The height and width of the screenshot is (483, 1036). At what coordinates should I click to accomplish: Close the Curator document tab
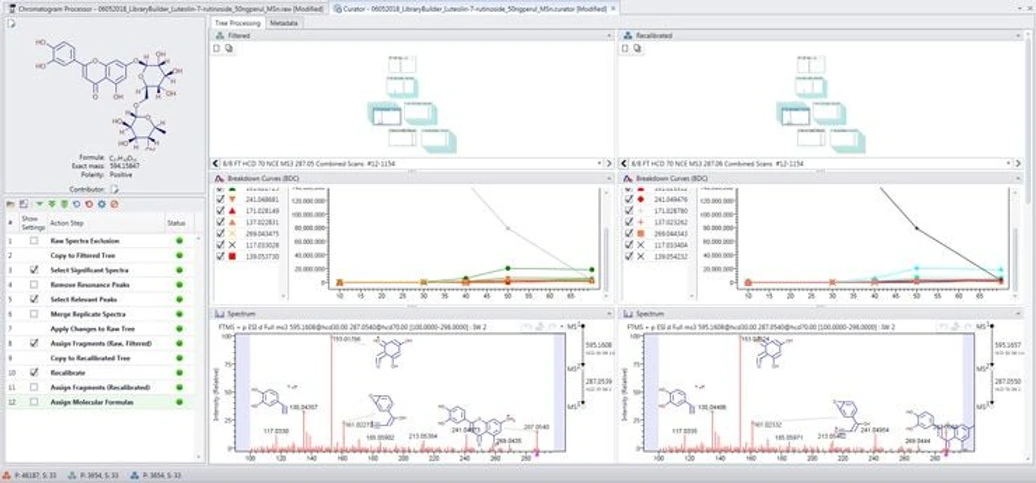(x=612, y=8)
